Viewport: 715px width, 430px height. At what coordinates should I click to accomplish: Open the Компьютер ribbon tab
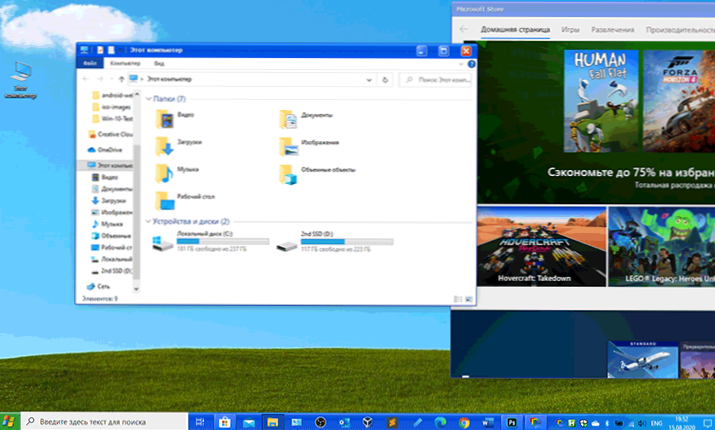pyautogui.click(x=125, y=63)
